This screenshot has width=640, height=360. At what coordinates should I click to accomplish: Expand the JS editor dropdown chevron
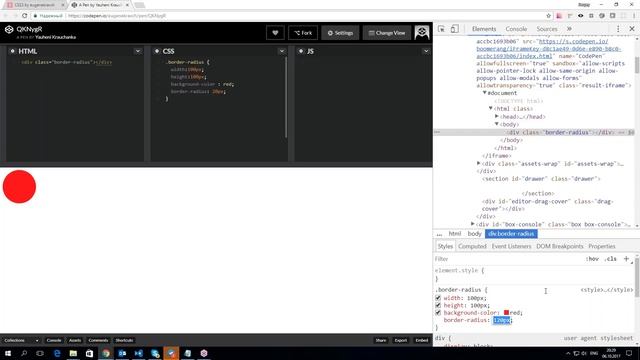coord(426,51)
